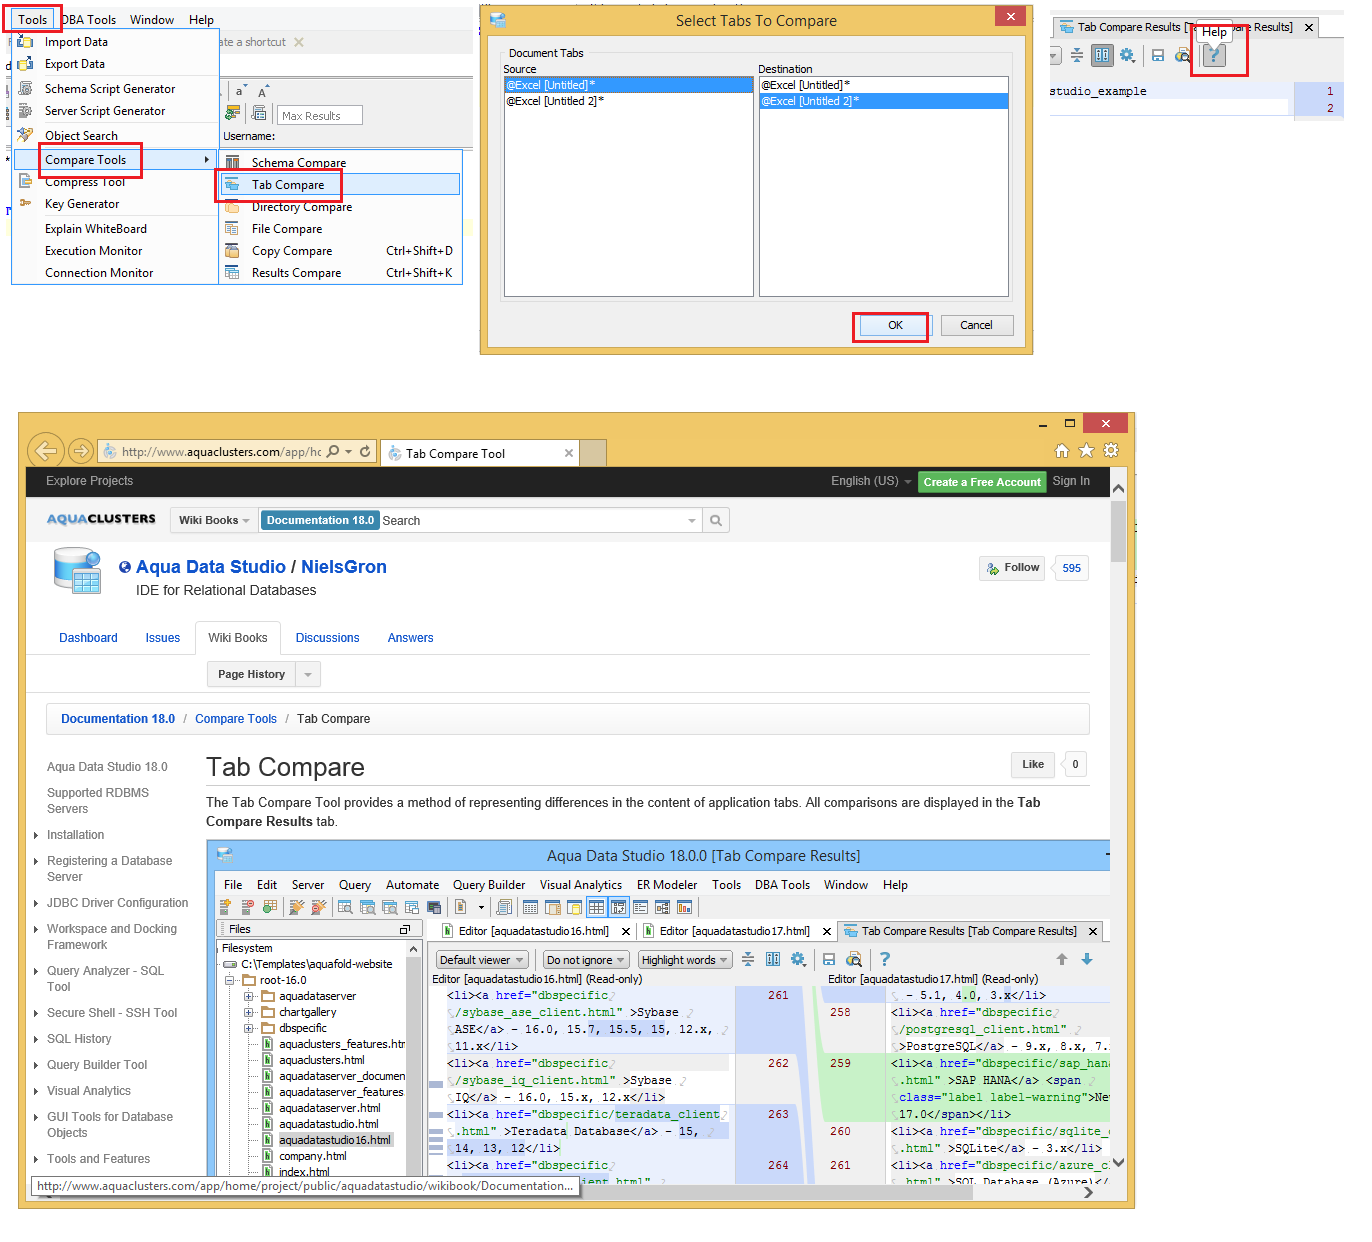Open the Highlight words dropdown
Viewport: 1372px width, 1242px height.
[686, 960]
